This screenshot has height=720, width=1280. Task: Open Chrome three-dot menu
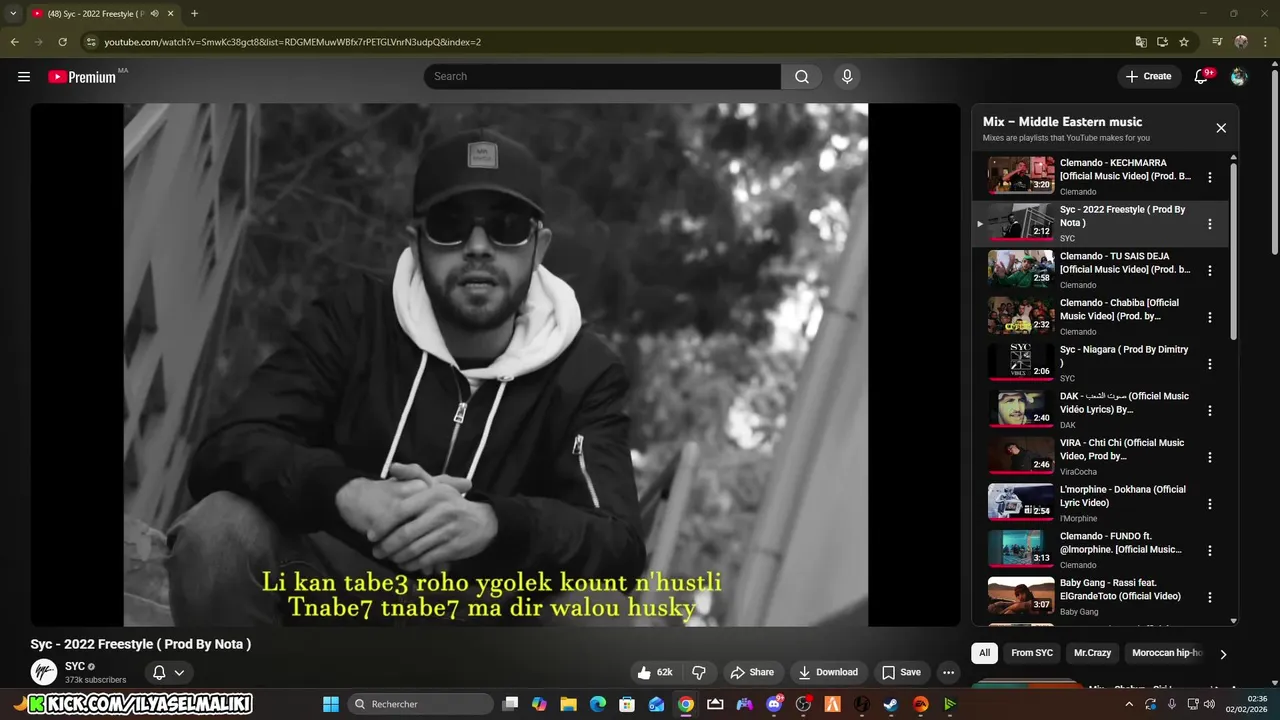[x=1265, y=42]
